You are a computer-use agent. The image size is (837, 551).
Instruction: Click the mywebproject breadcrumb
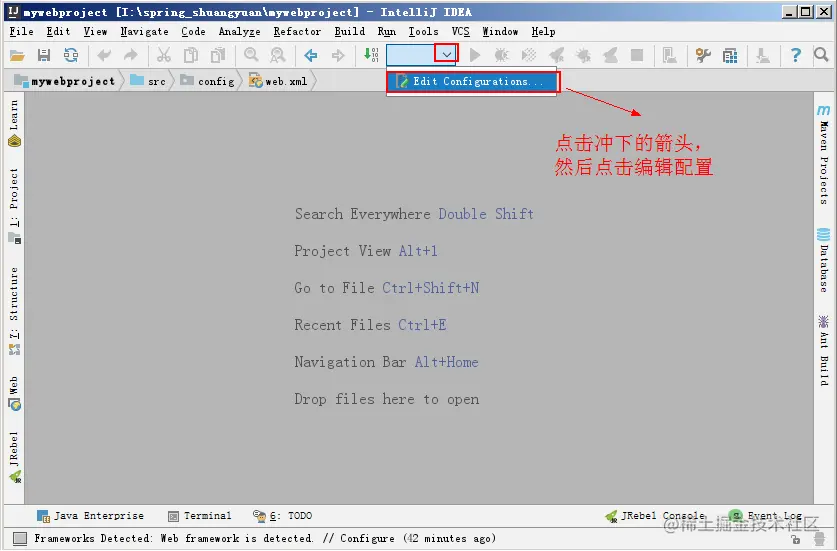coord(65,81)
